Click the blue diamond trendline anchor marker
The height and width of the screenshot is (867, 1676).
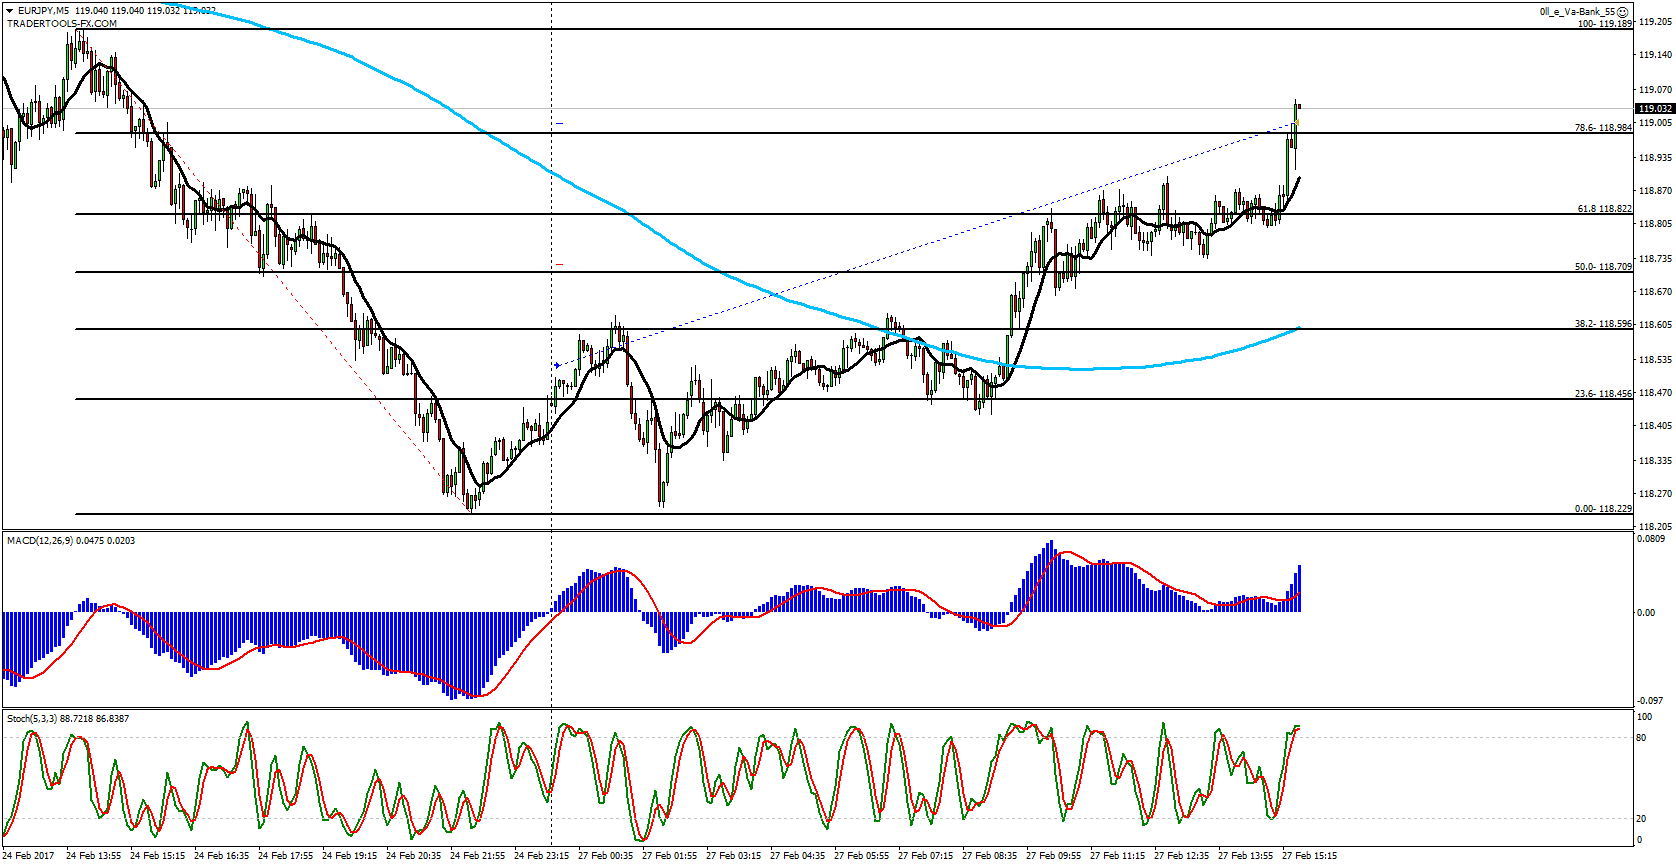[x=557, y=365]
